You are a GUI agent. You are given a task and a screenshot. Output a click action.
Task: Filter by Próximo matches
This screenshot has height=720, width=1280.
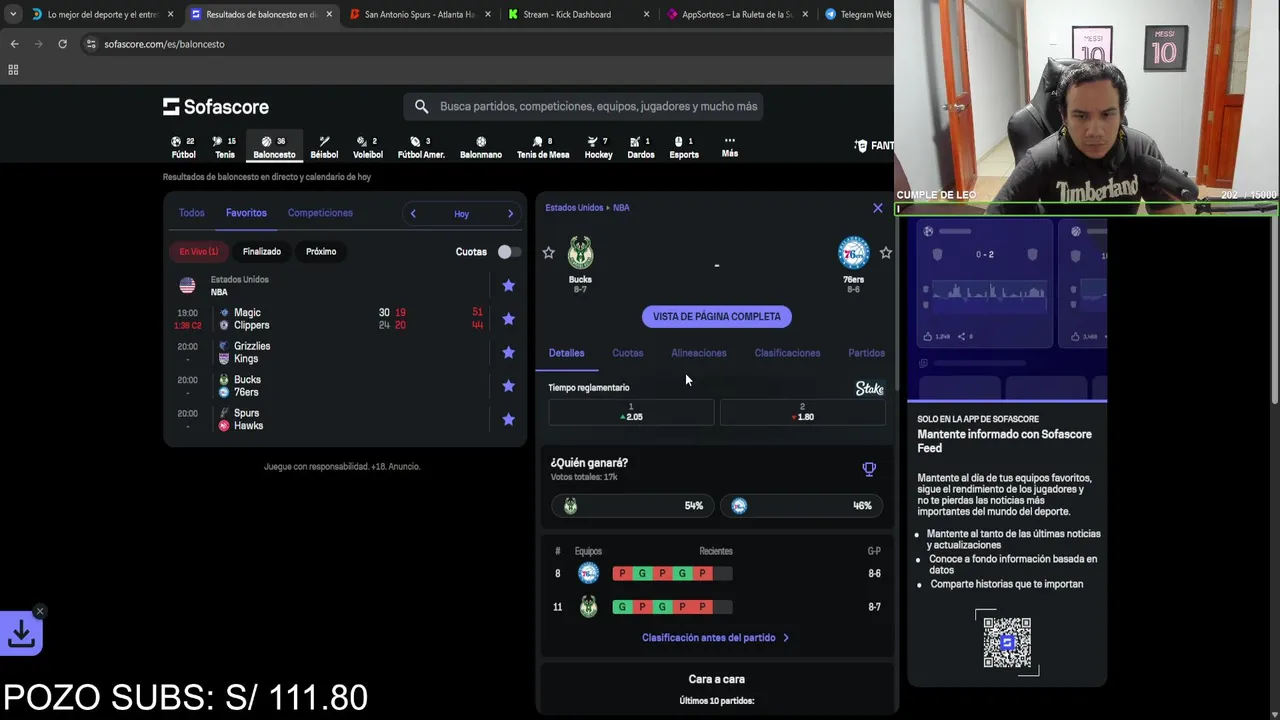pos(321,252)
